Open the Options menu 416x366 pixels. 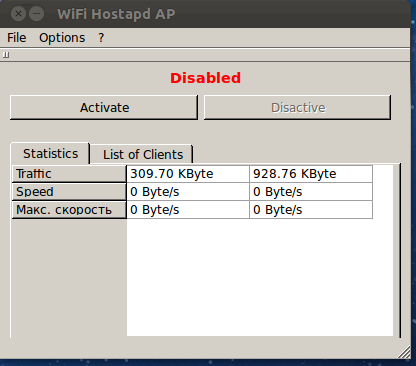pyautogui.click(x=62, y=38)
